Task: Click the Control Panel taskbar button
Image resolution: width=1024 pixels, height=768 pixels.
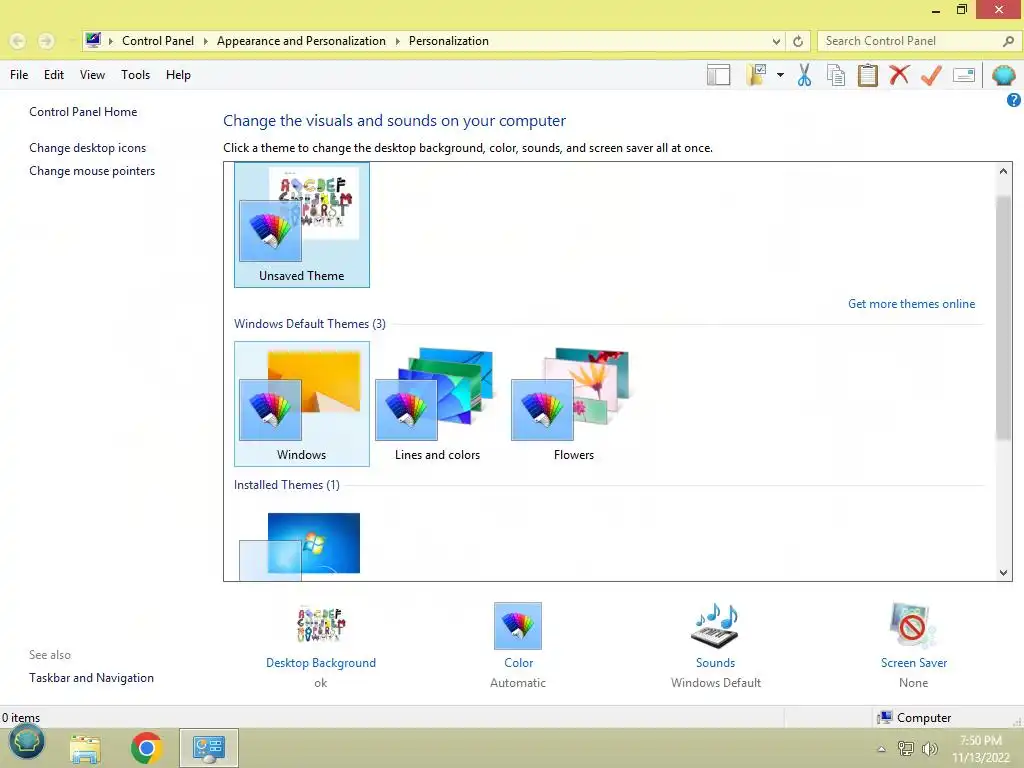Action: click(209, 748)
